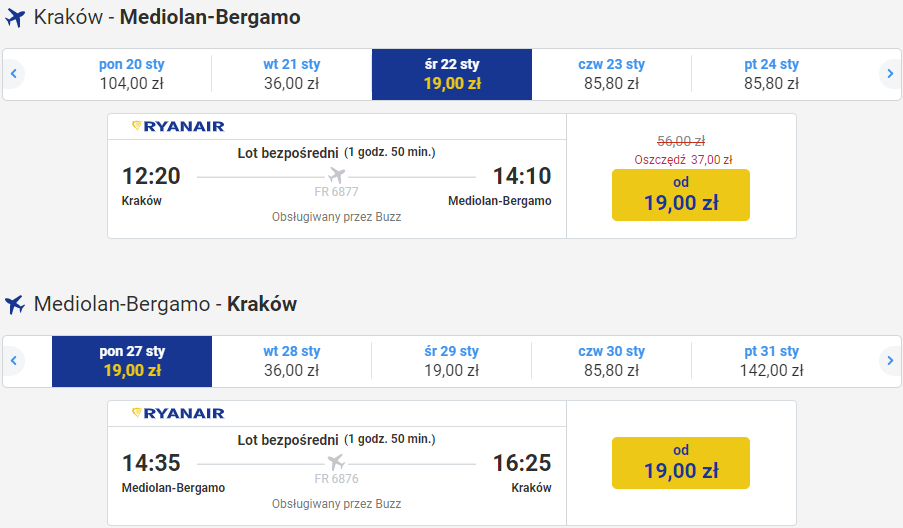Show later return dates with right arrow
Viewport: 903px width, 528px height.
(x=889, y=360)
